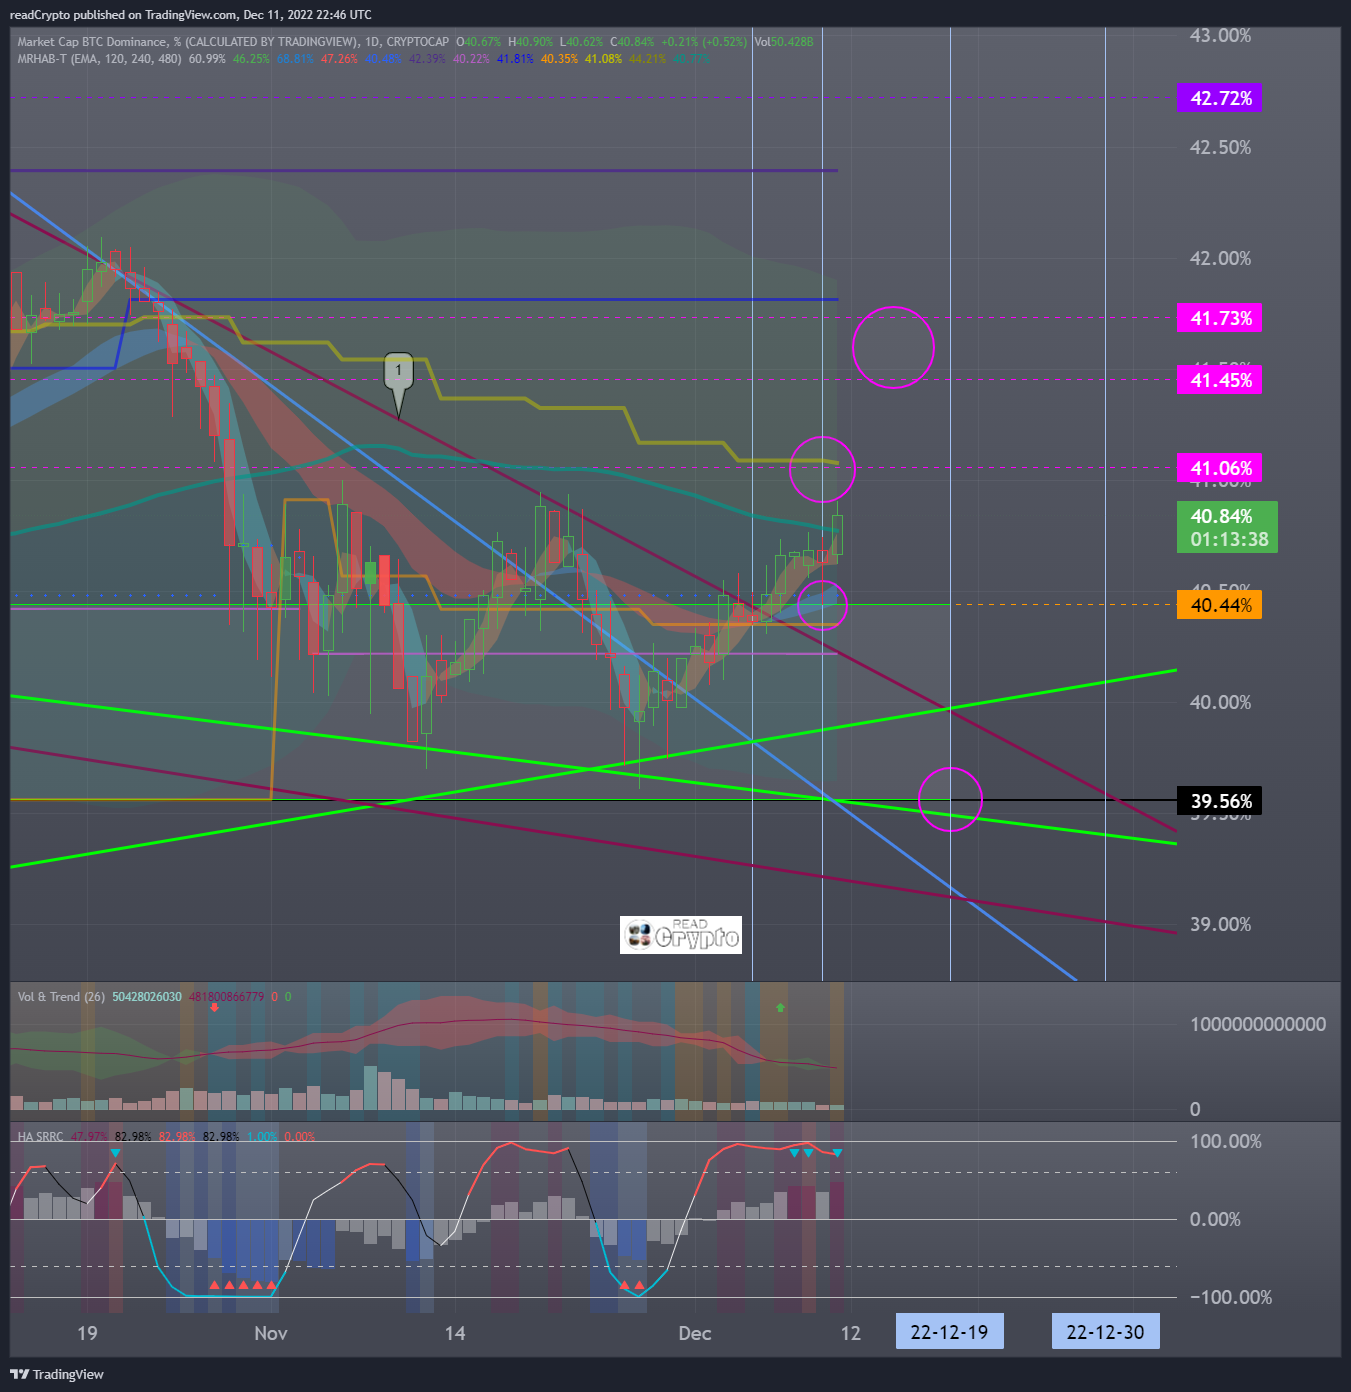
Task: Select the magenta circle on 39.56% line
Action: (950, 799)
